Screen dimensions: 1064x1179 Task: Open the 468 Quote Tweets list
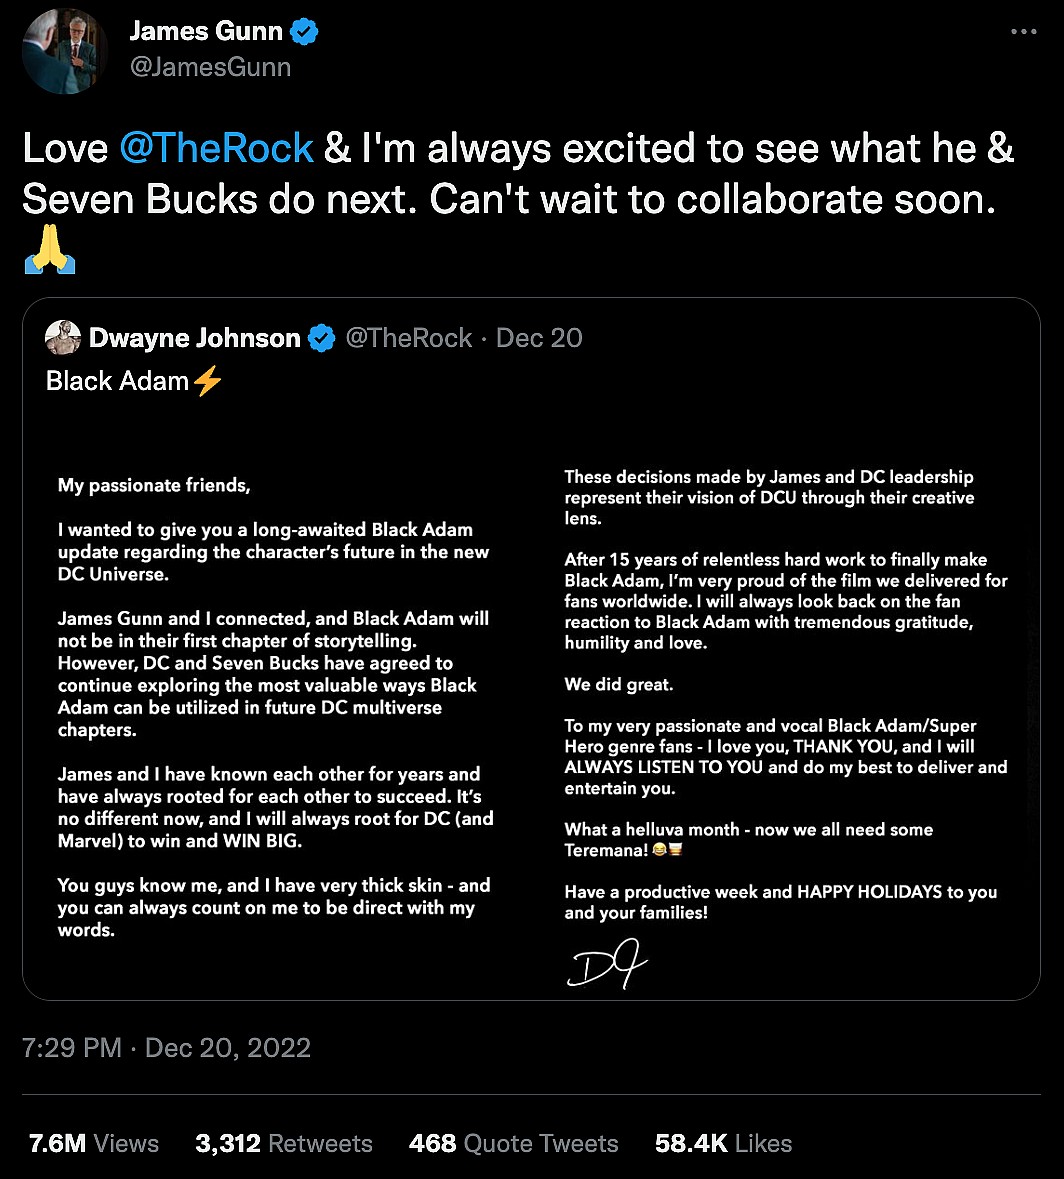click(513, 1143)
